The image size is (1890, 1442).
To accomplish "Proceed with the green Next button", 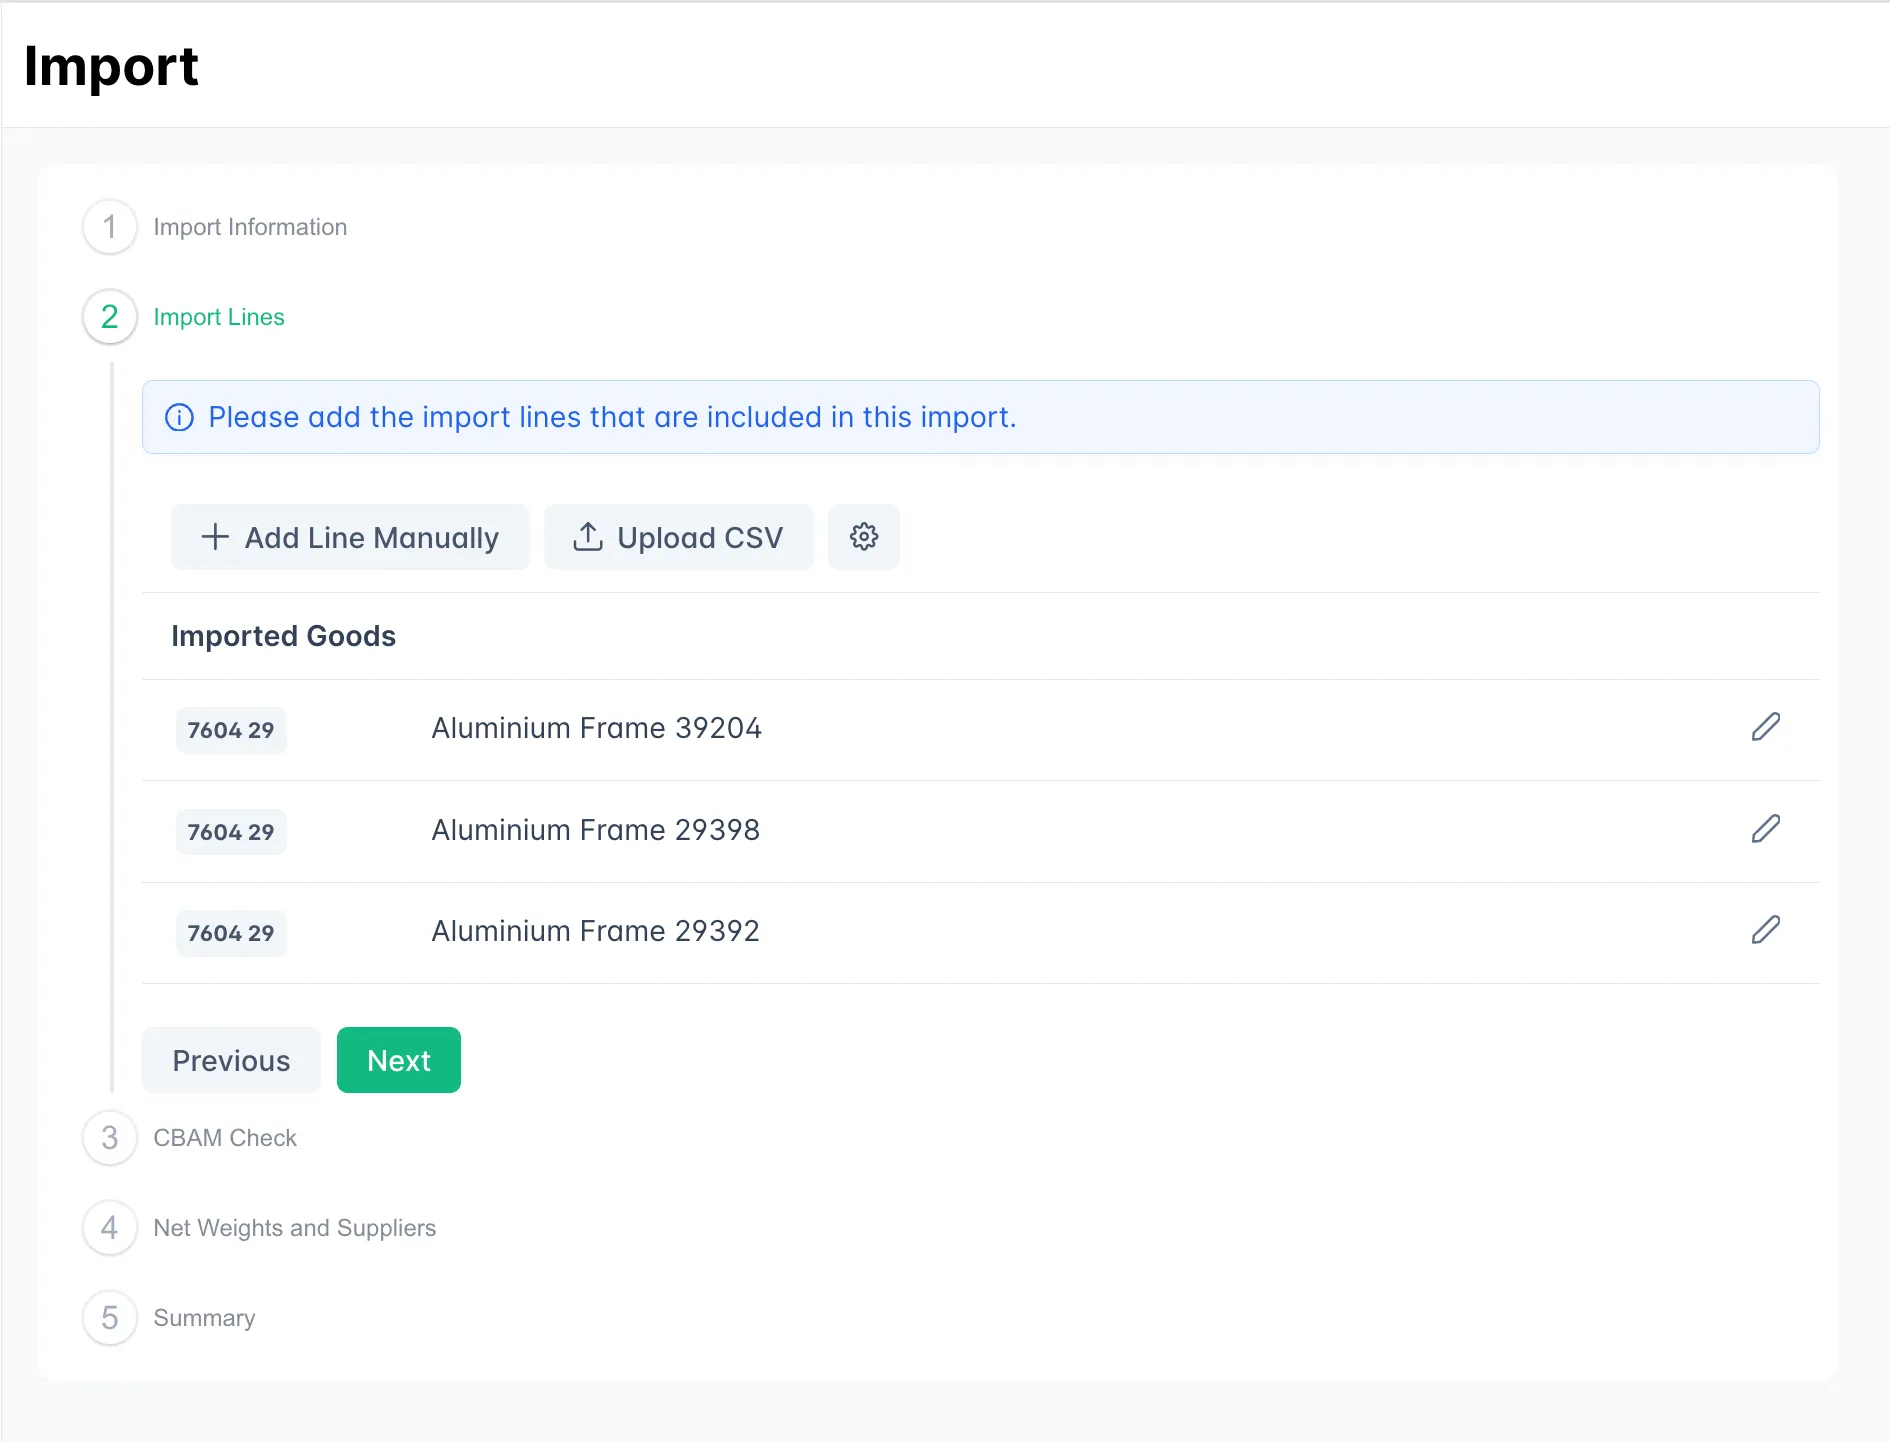I will (398, 1060).
